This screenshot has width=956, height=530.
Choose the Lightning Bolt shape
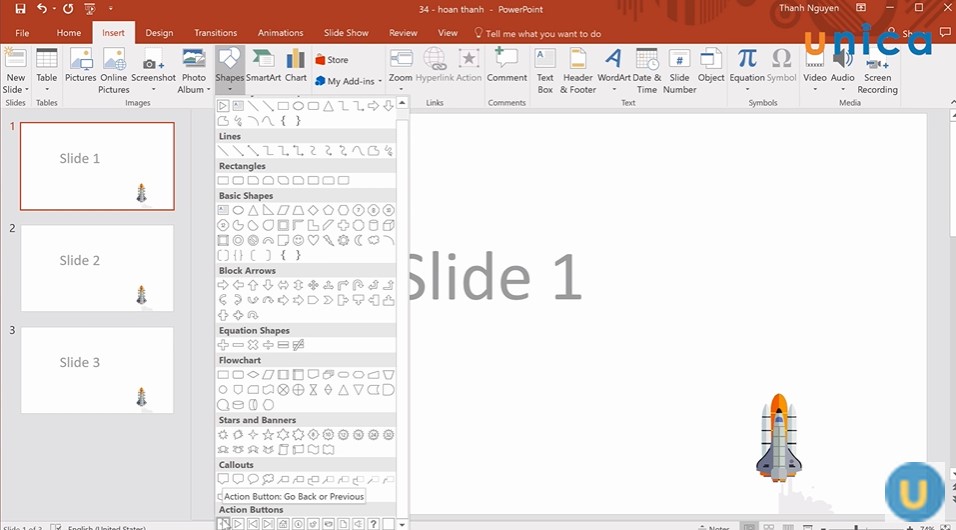pos(328,240)
